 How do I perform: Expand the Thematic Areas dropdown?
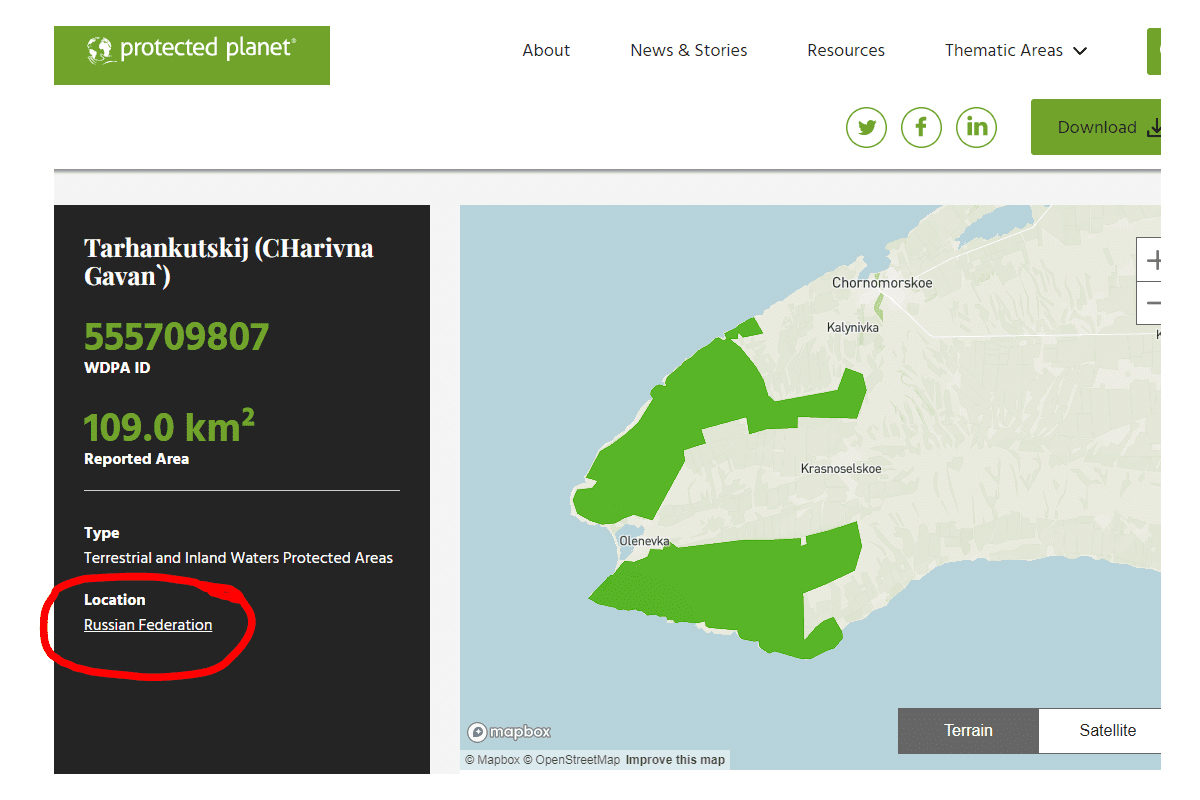(x=1015, y=50)
